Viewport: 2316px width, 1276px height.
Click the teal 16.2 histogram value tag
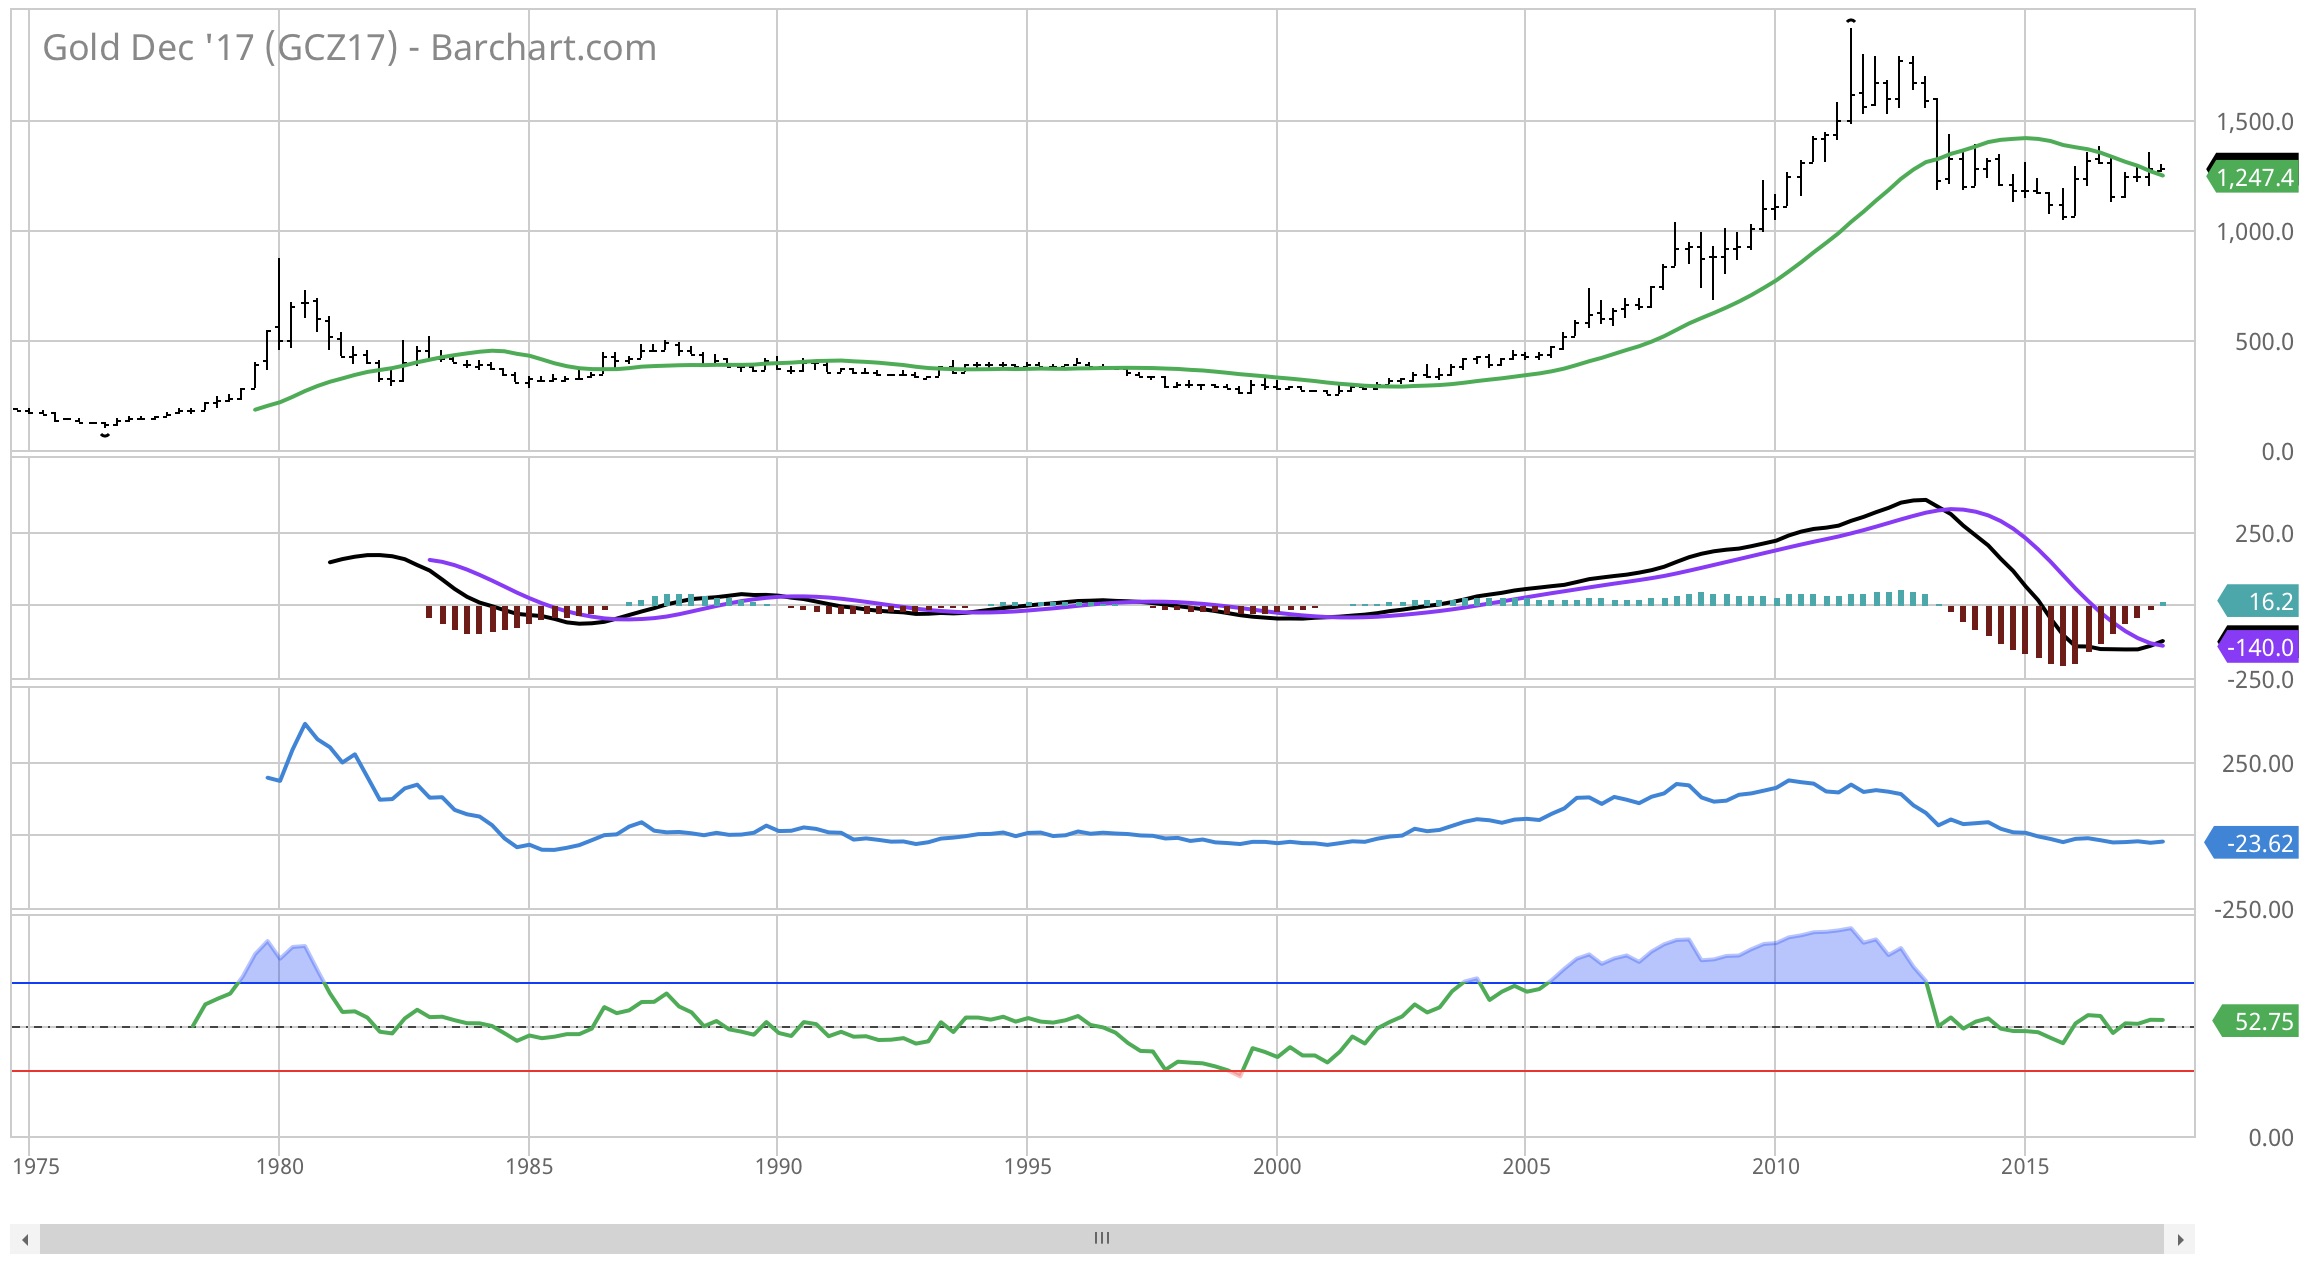[x=2260, y=602]
